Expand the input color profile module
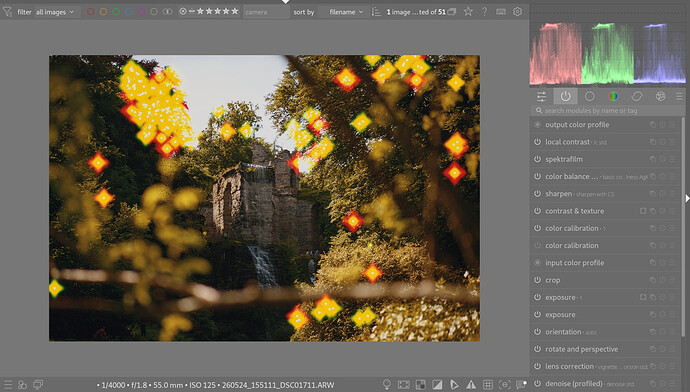 [575, 263]
